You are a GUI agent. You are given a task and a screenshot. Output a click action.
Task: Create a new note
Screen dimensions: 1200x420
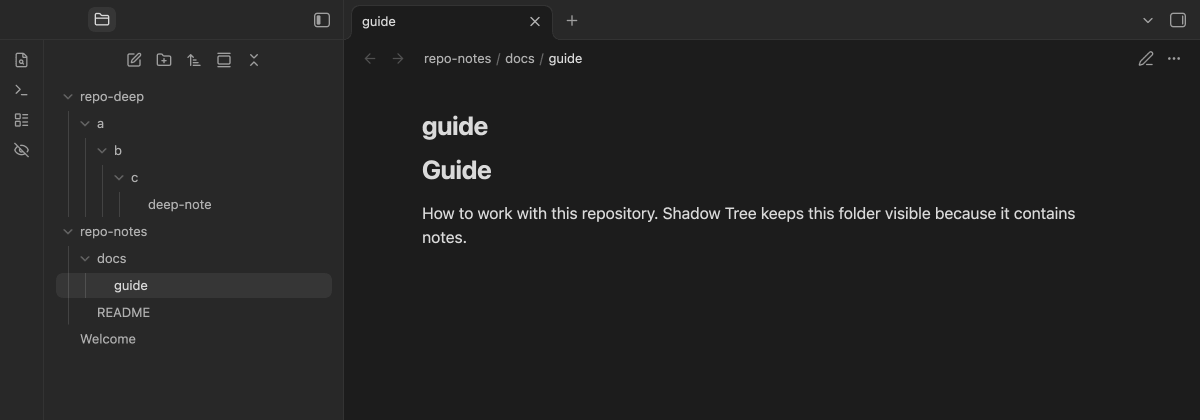134,60
